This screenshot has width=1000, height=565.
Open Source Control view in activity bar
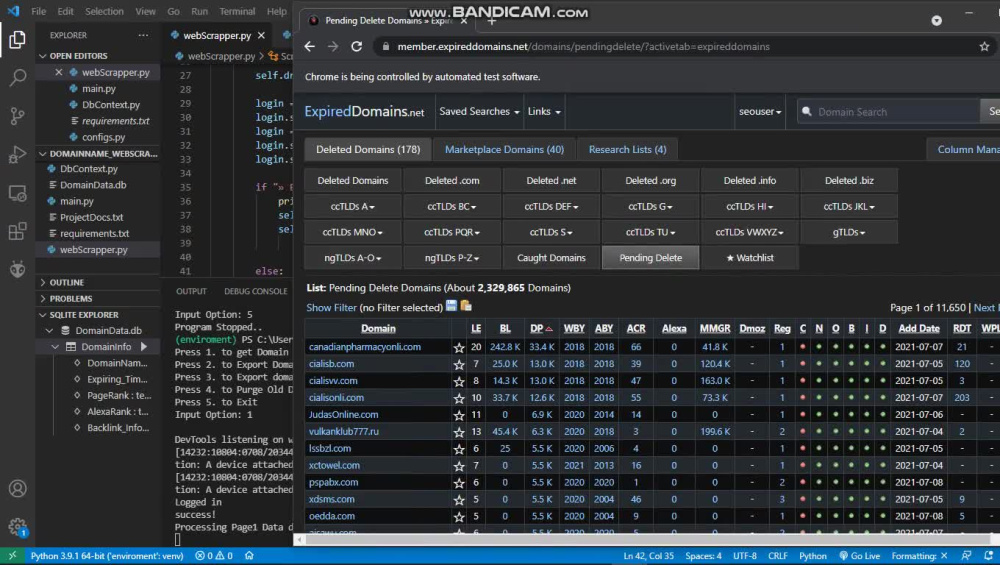tap(17, 115)
